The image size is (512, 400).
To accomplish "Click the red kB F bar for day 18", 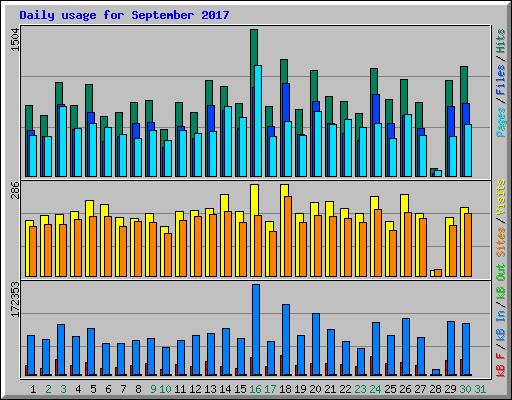I will tap(281, 365).
